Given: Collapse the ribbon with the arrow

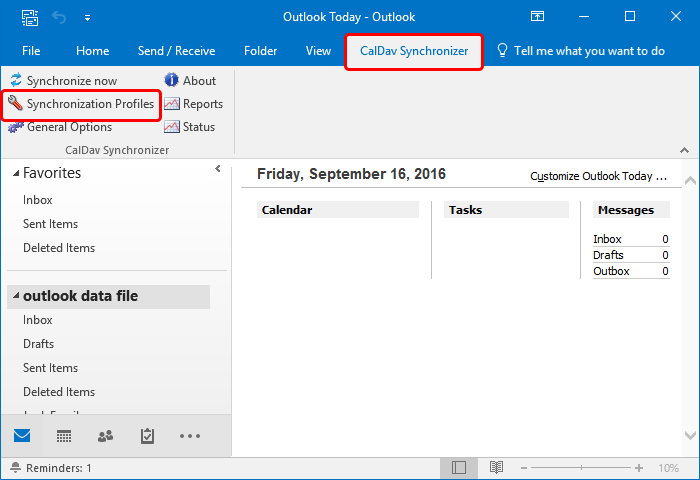Looking at the screenshot, I should tap(684, 149).
